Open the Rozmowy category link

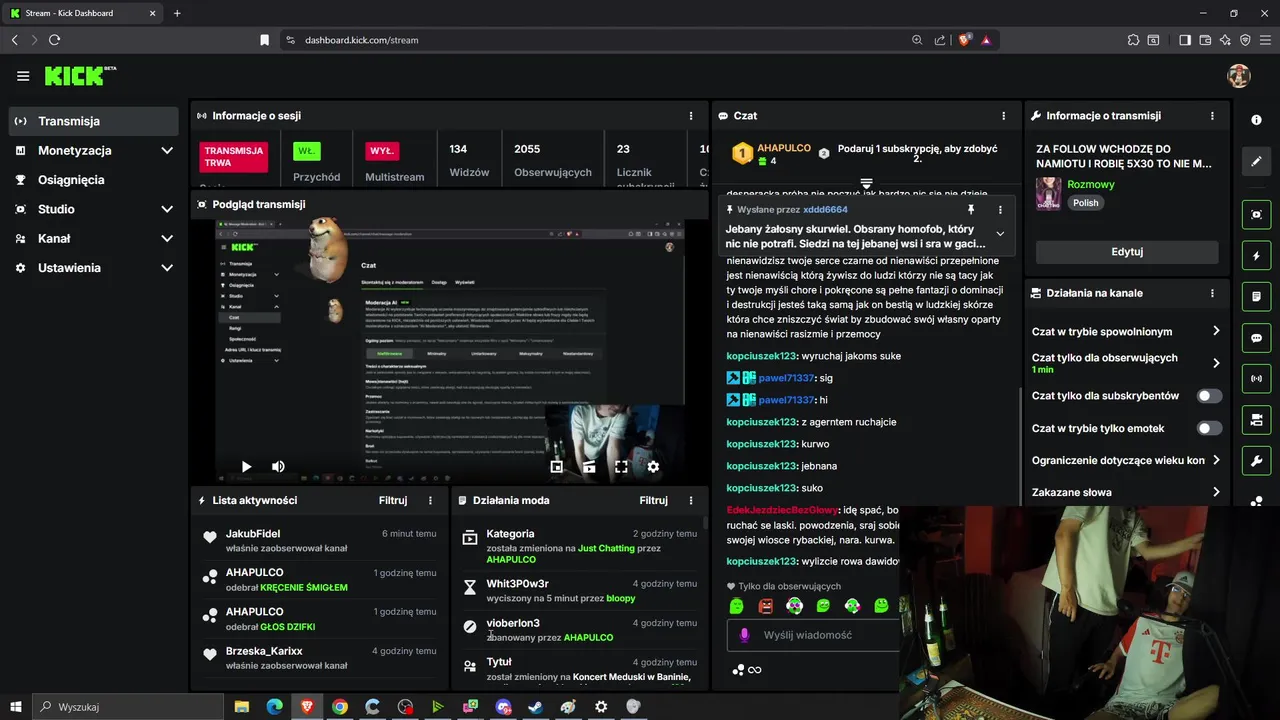pos(1091,184)
